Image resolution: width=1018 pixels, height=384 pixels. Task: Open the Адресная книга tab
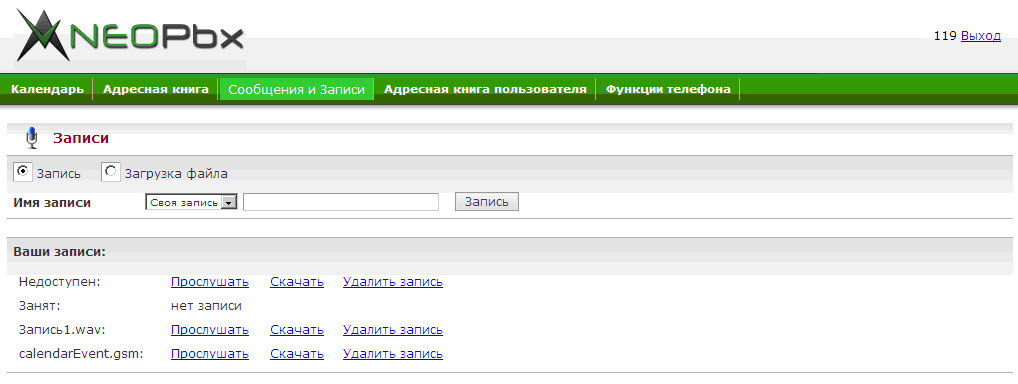click(156, 89)
